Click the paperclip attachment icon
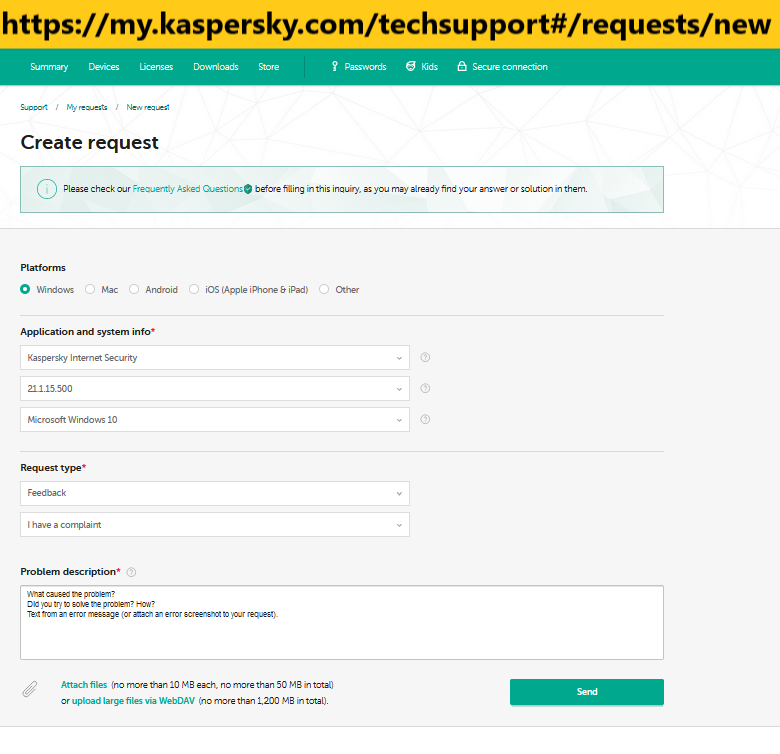This screenshot has height=754, width=780. pyautogui.click(x=30, y=689)
